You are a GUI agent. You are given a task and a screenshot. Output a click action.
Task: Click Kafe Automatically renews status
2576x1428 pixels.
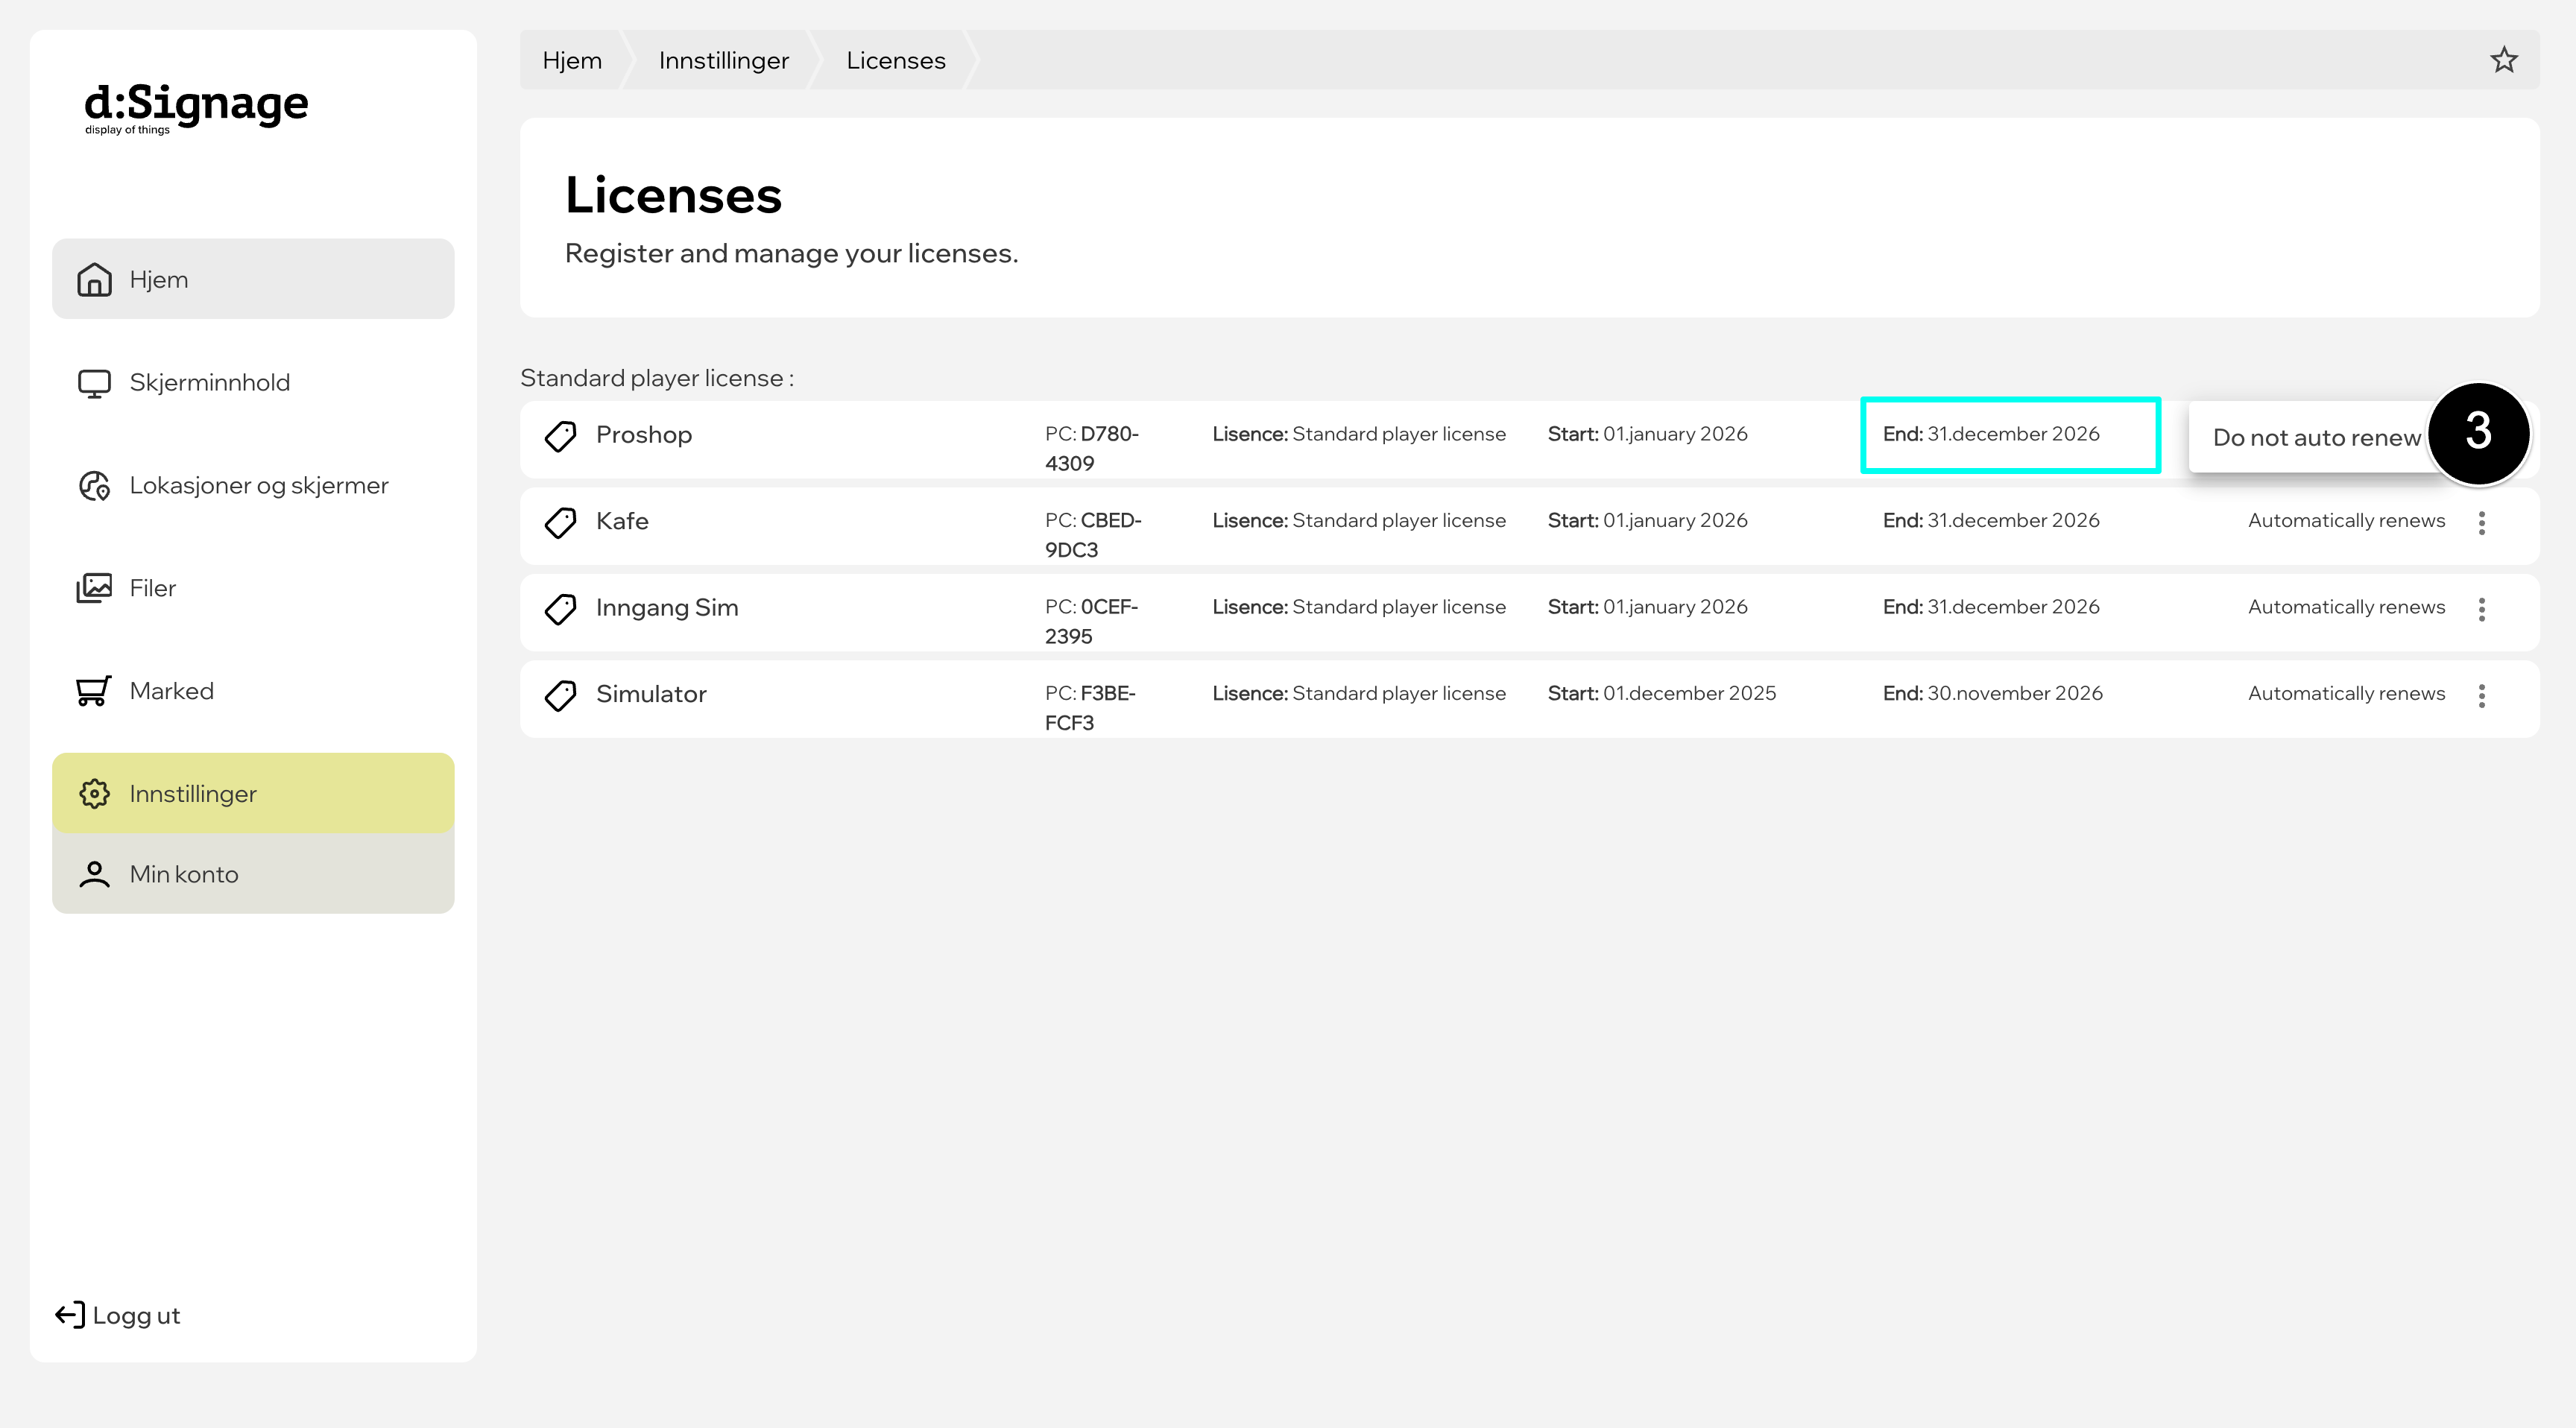tap(2346, 520)
